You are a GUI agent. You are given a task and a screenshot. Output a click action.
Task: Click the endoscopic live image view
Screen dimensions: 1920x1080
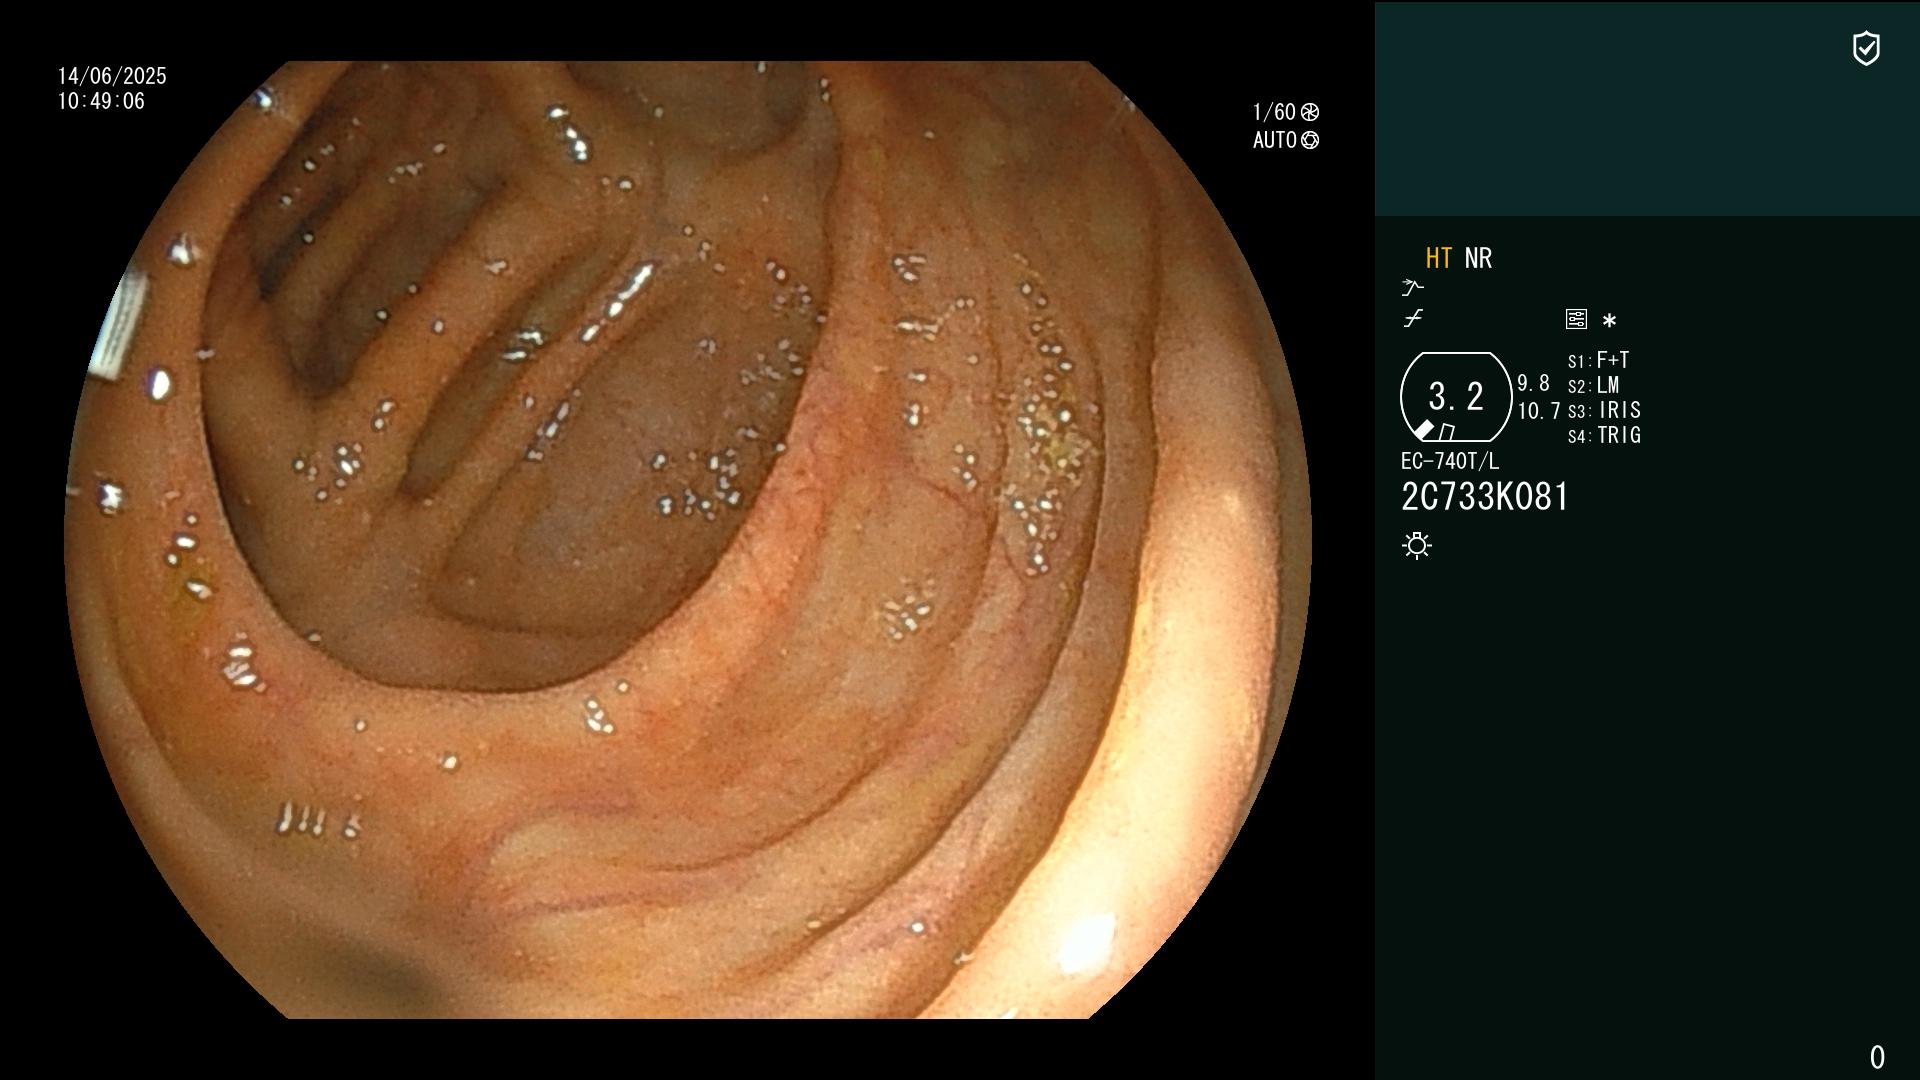[x=688, y=540]
